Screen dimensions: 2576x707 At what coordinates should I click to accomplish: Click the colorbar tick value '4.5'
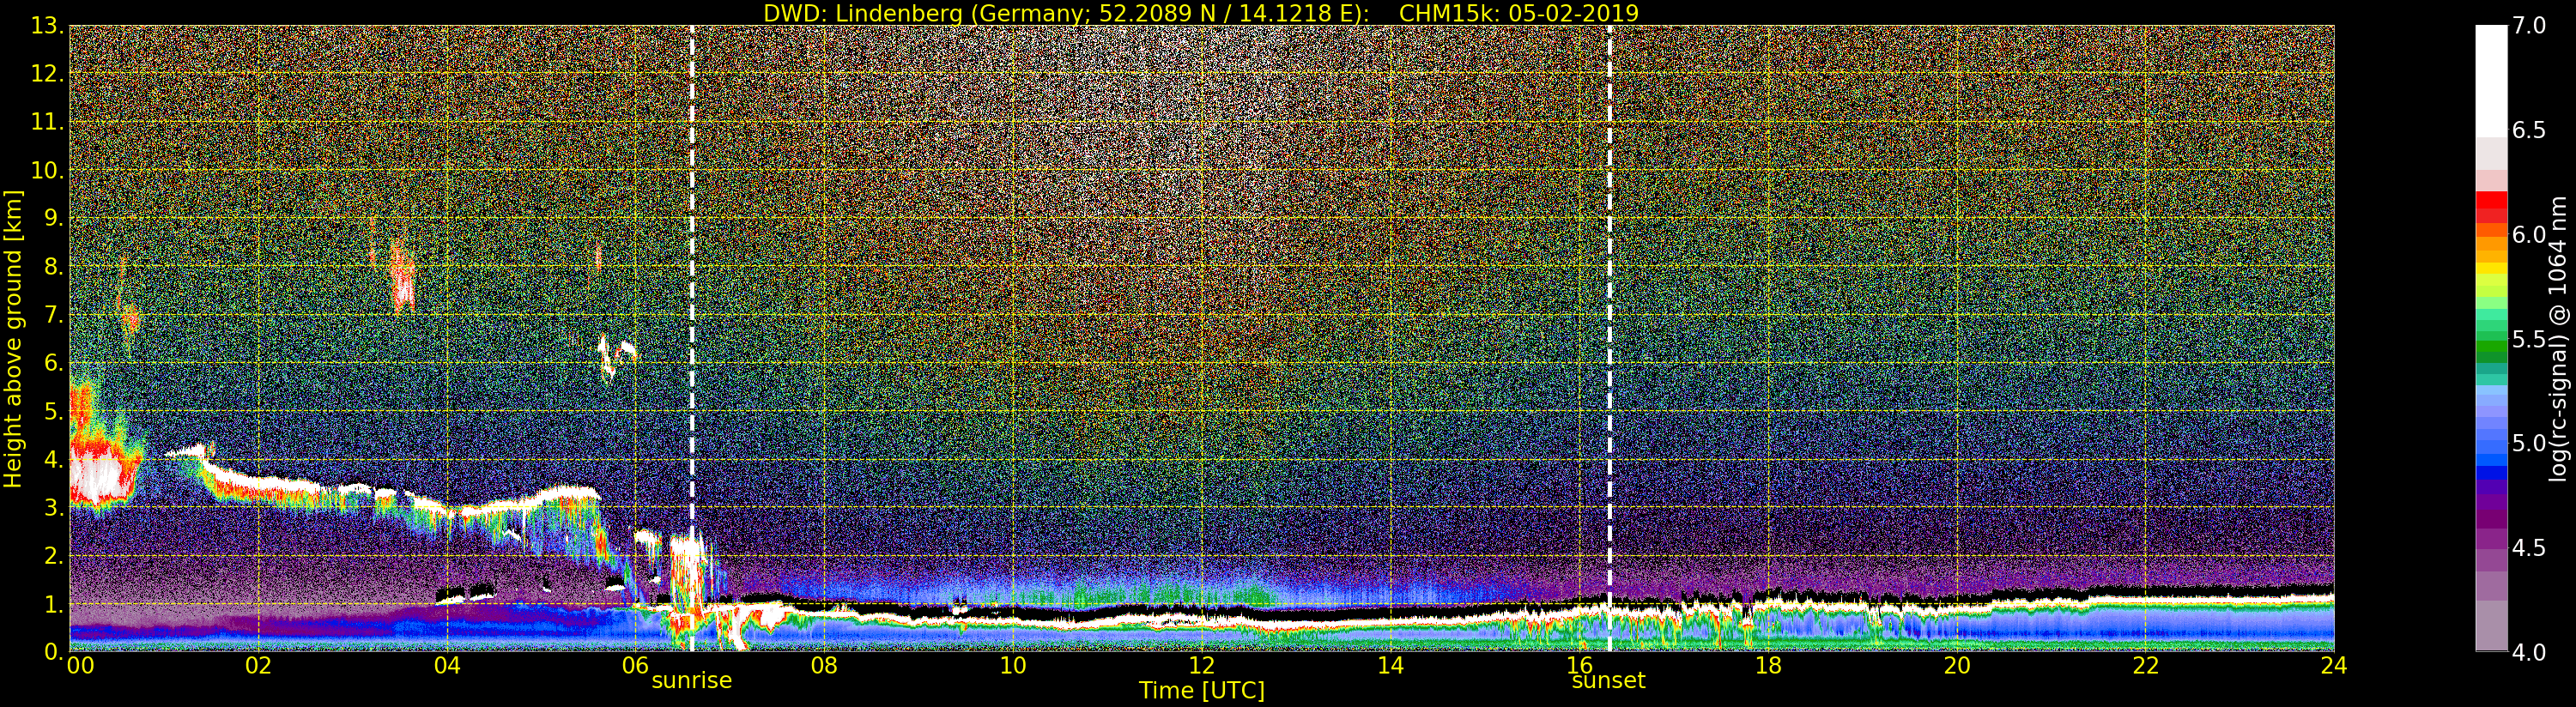coord(2529,548)
